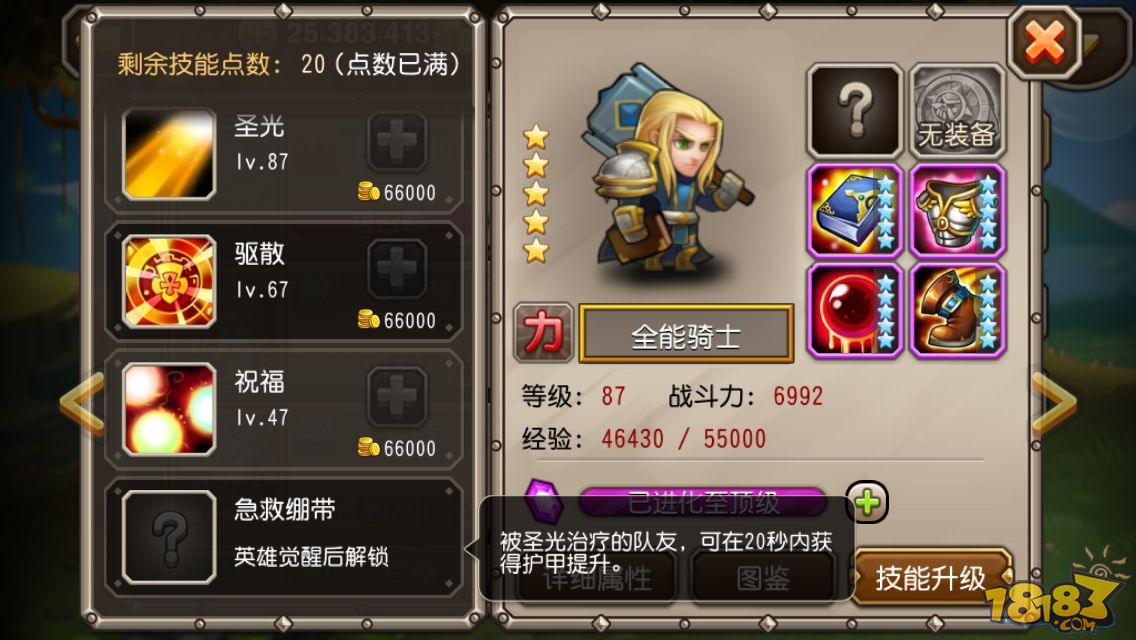Screen dimensions: 1136x640
Task: Upgrade 驱散 with its plus button
Action: (x=397, y=269)
